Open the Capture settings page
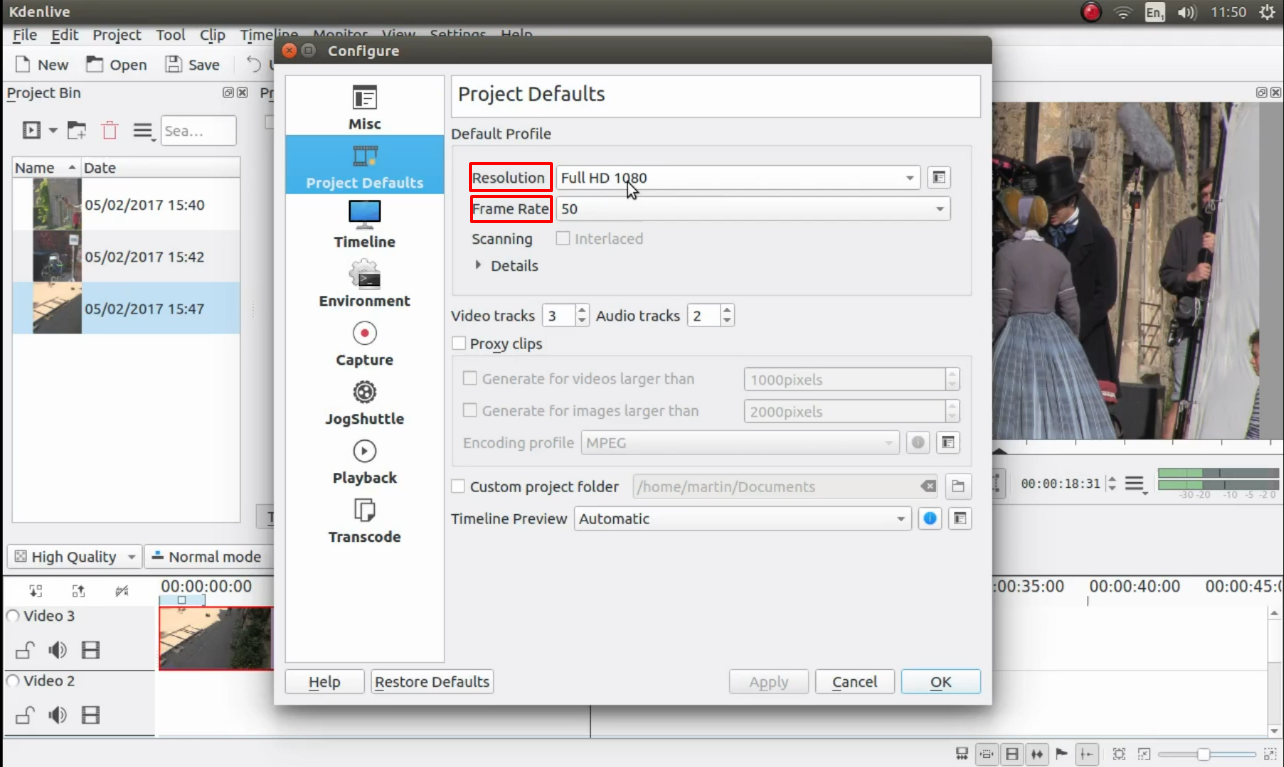 coord(364,342)
